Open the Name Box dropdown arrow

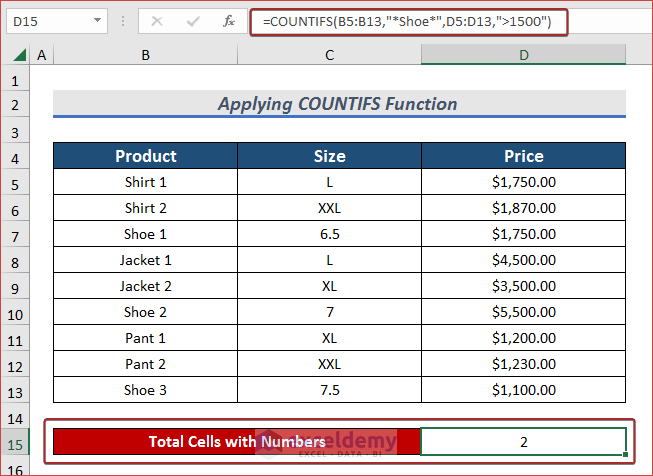96,20
